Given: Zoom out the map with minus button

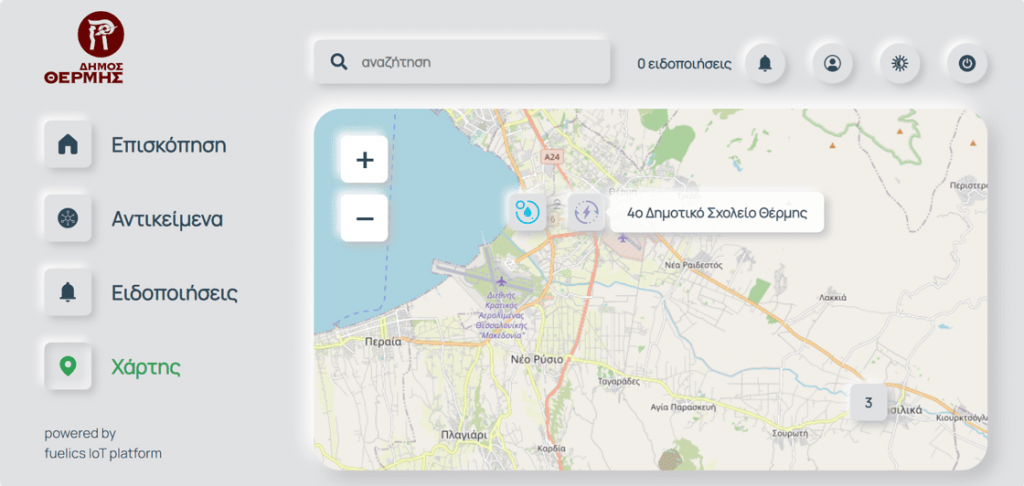Looking at the screenshot, I should 365,218.
